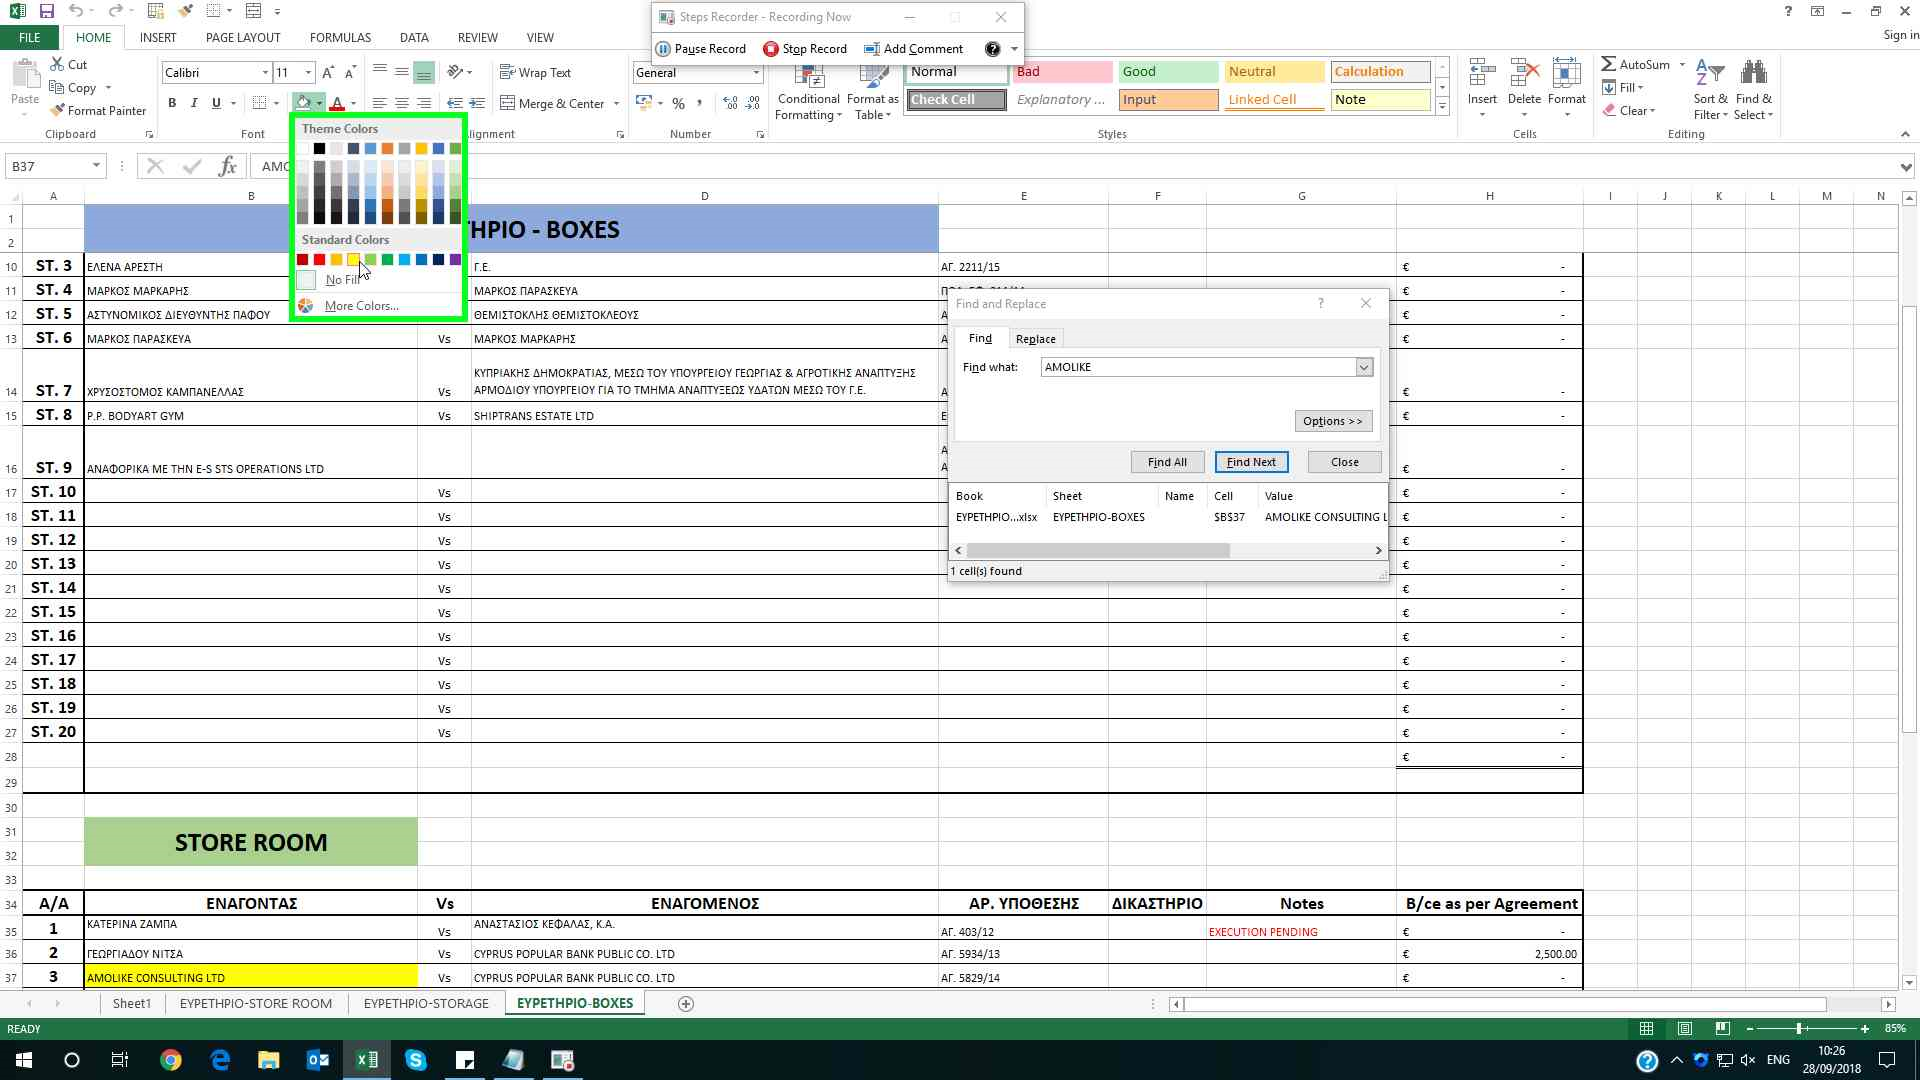
Task: Click the Format Painter icon
Action: pos(58,111)
